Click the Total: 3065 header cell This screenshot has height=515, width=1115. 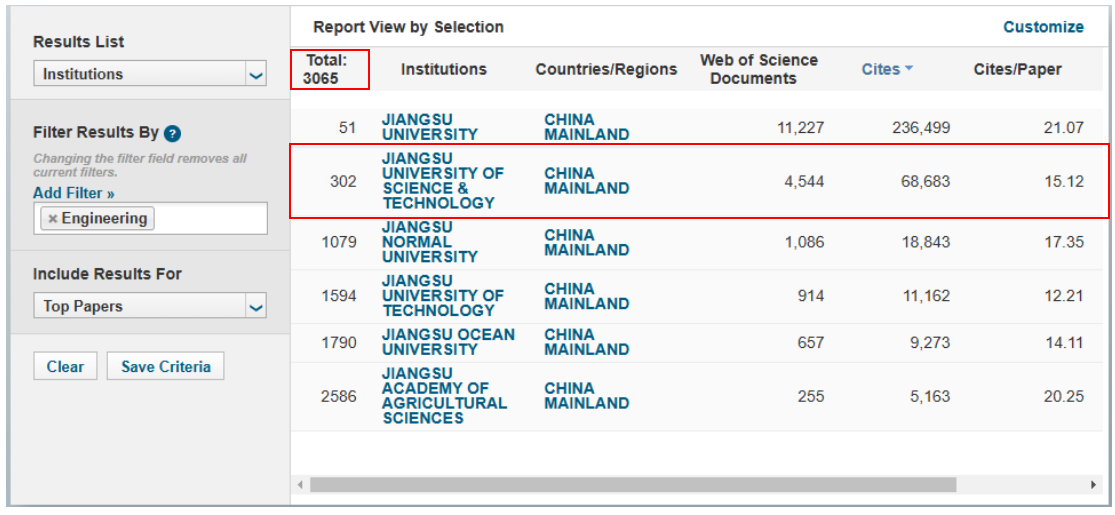click(329, 69)
